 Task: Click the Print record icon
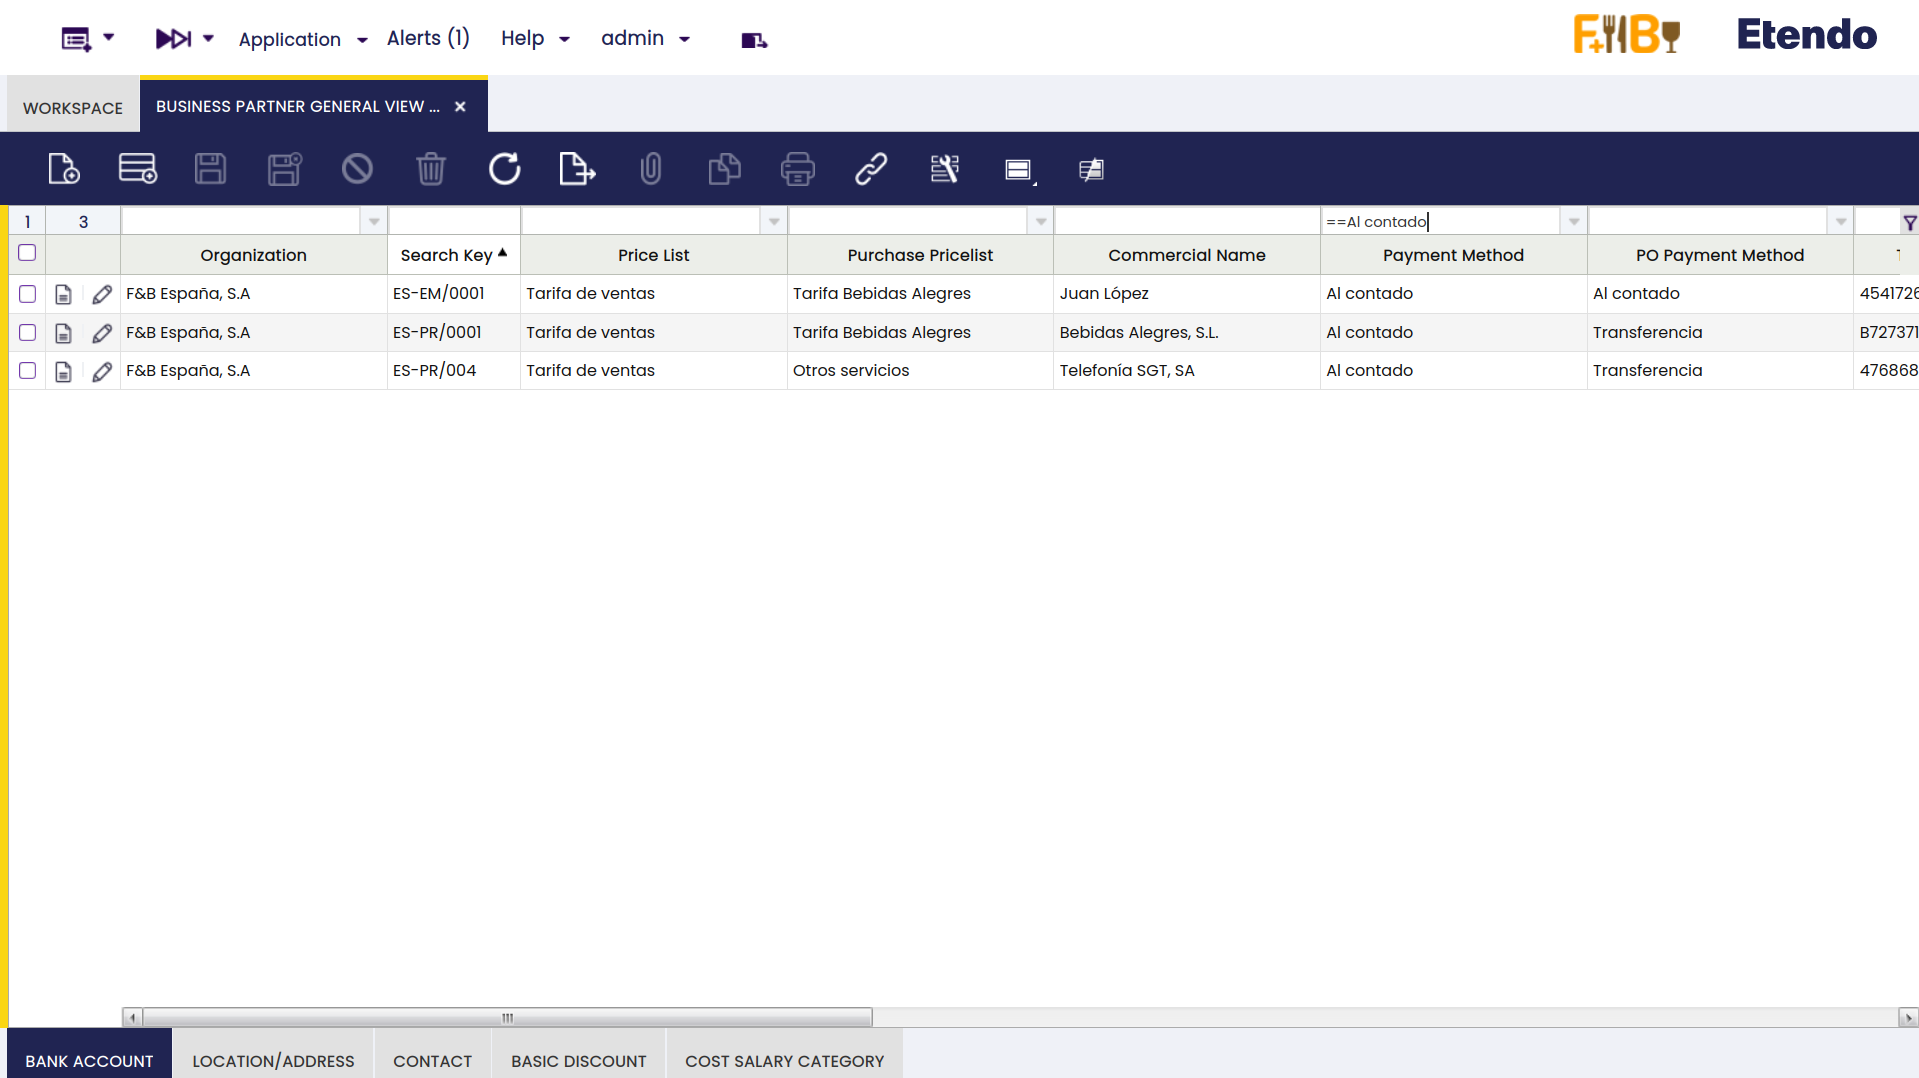pos(797,169)
